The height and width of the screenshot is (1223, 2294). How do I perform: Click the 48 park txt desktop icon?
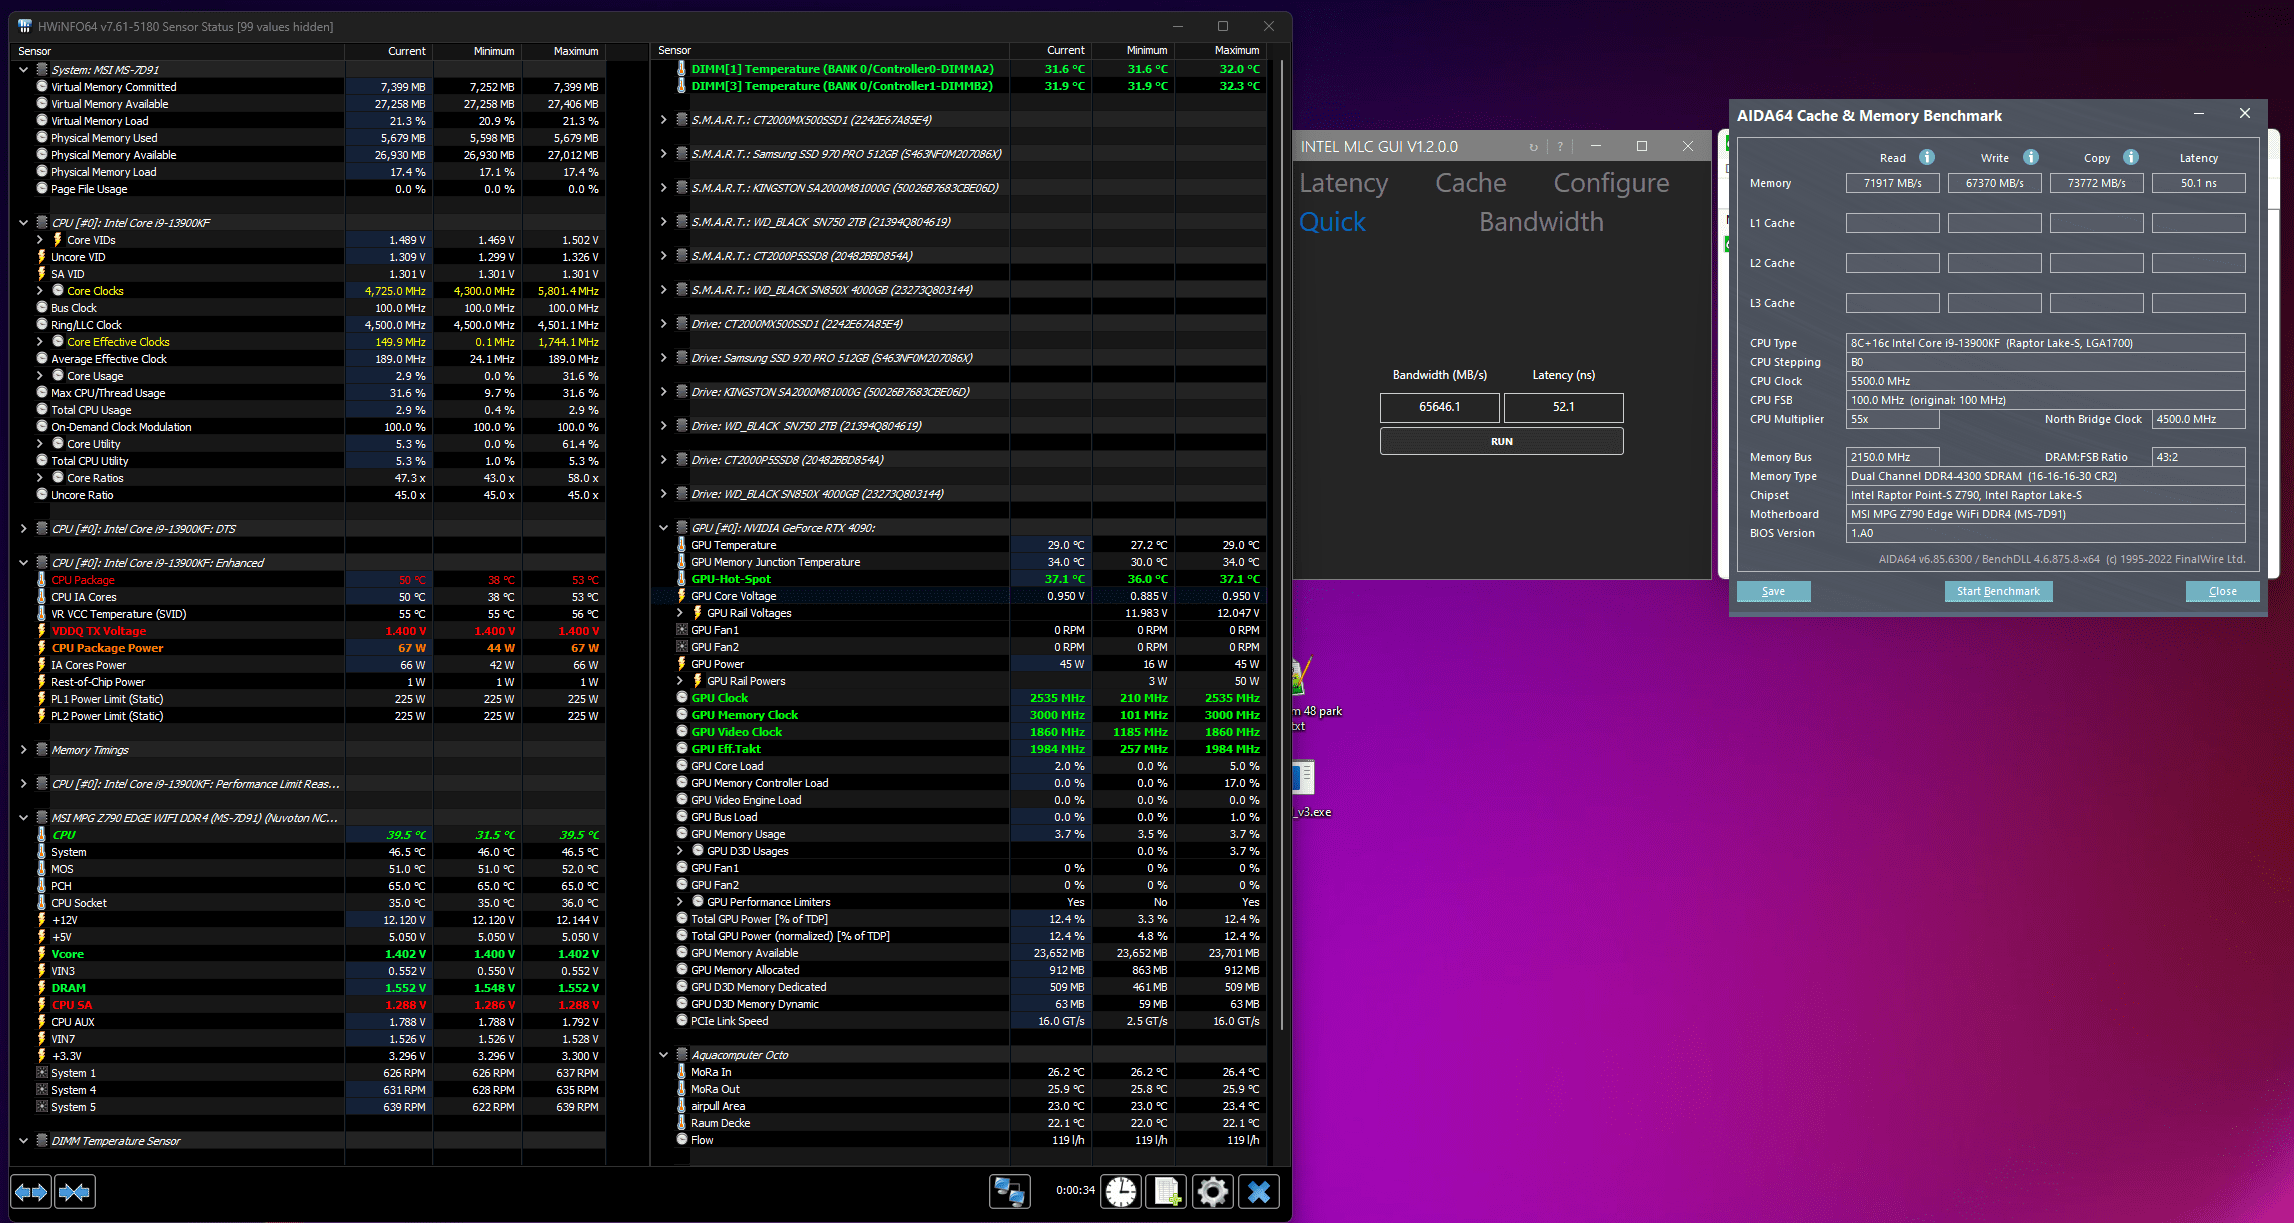(1301, 677)
